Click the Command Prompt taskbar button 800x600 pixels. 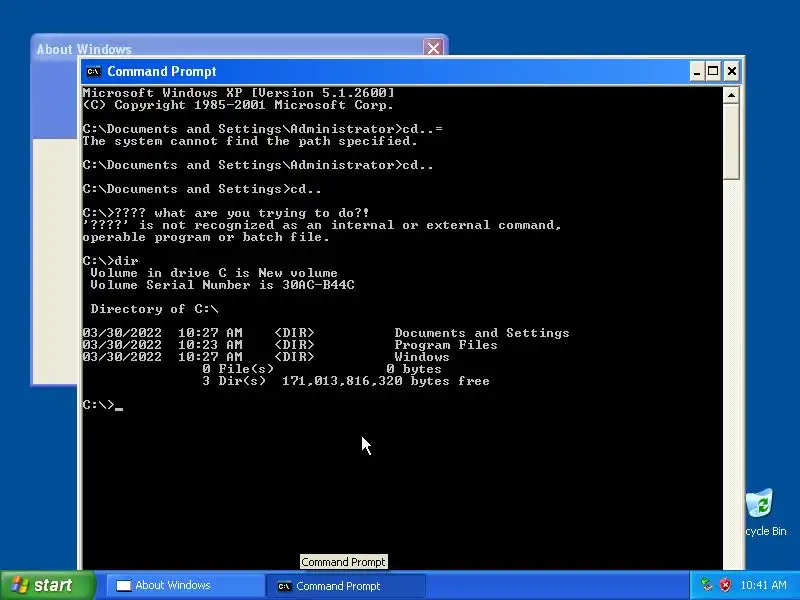coord(345,586)
